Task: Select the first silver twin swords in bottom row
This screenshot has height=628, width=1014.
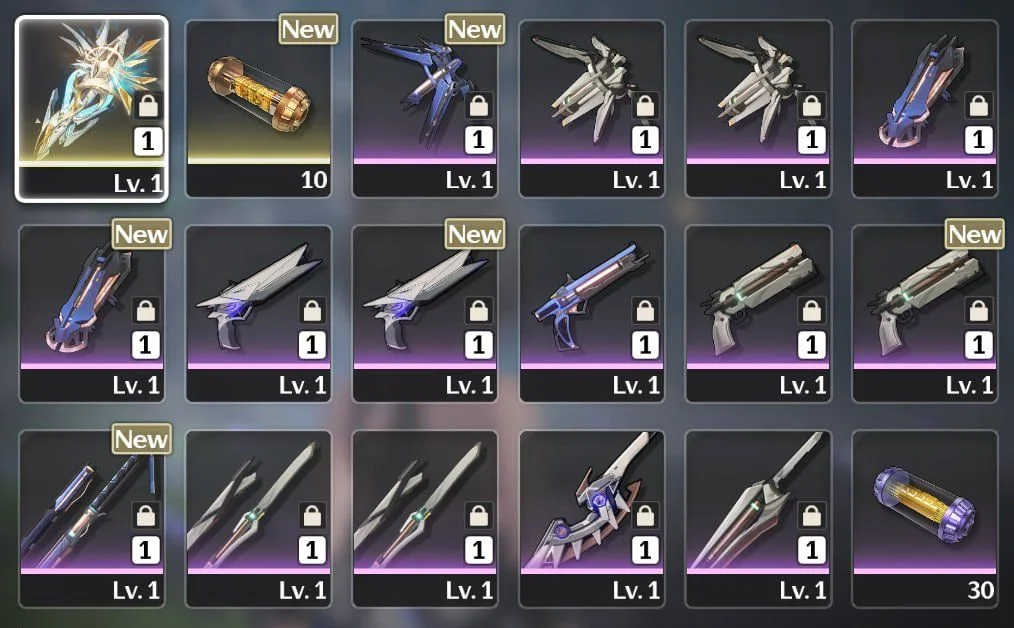Action: [259, 519]
